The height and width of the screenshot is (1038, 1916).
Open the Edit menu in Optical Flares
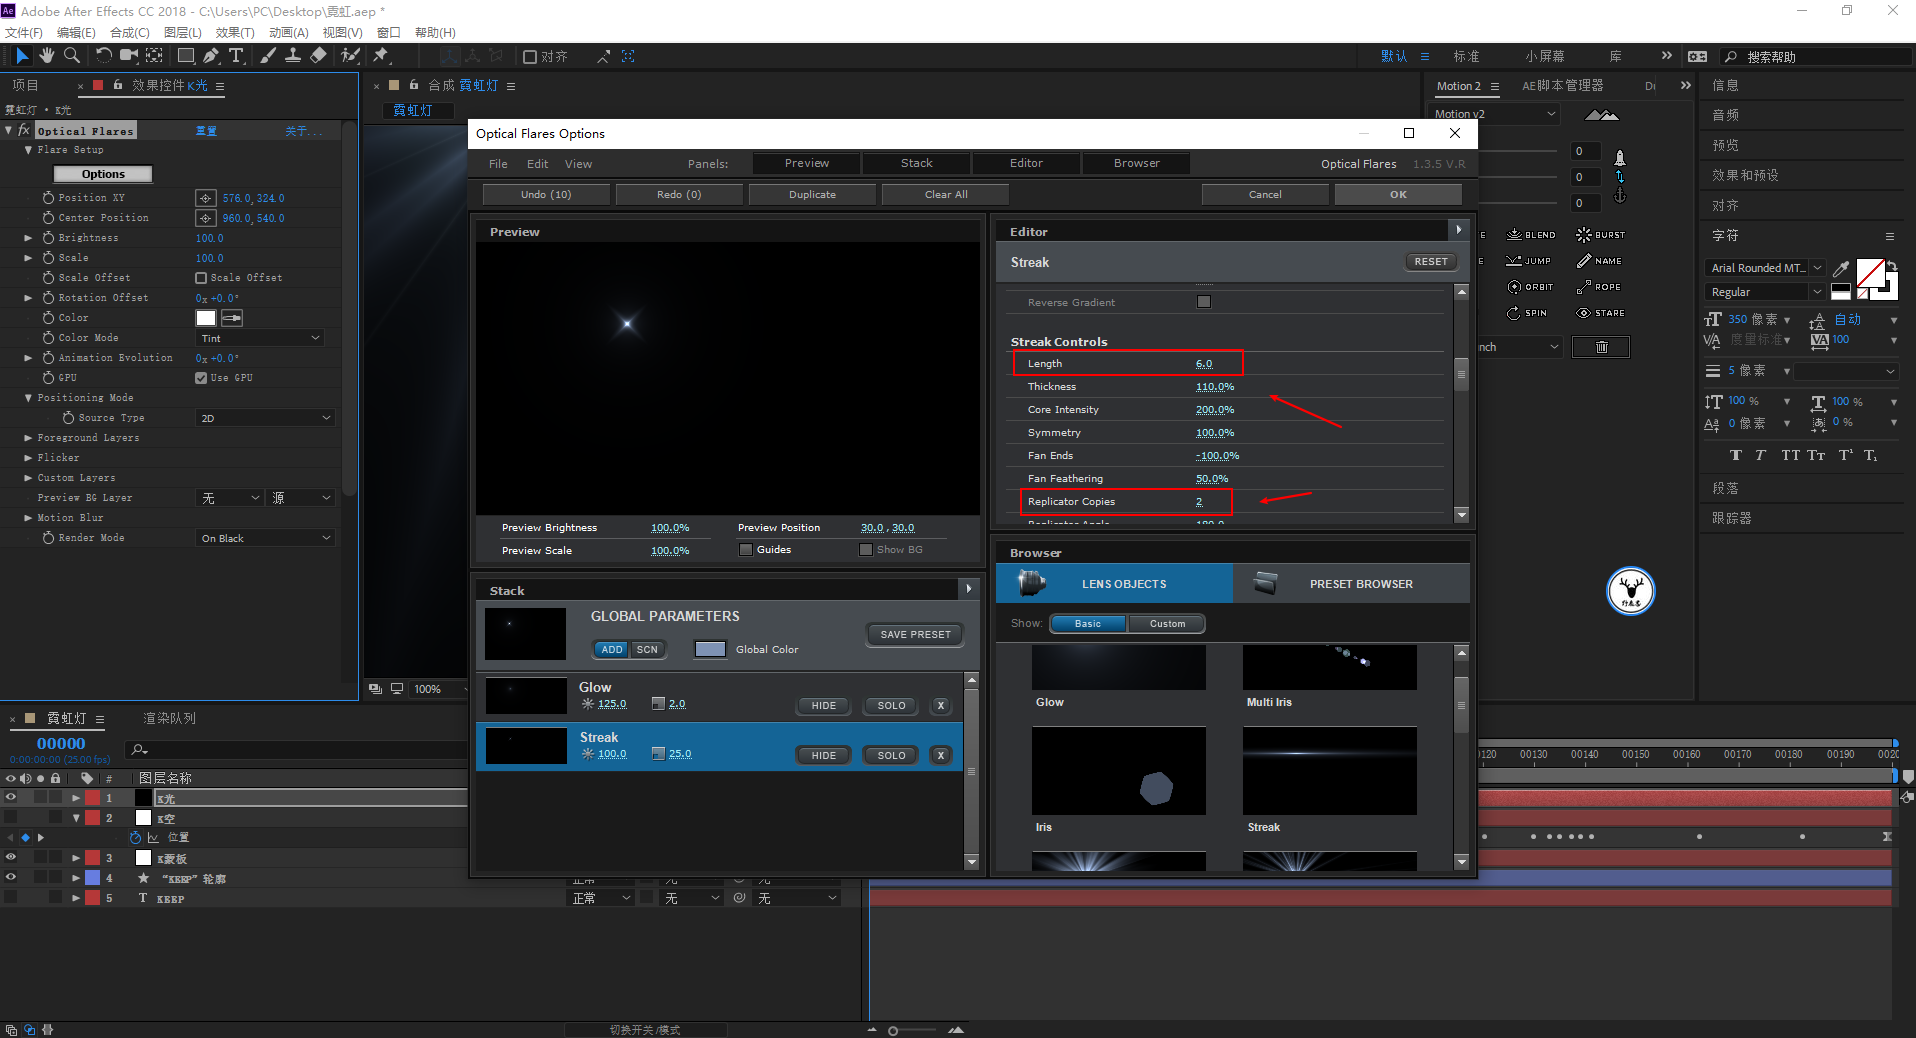[538, 164]
